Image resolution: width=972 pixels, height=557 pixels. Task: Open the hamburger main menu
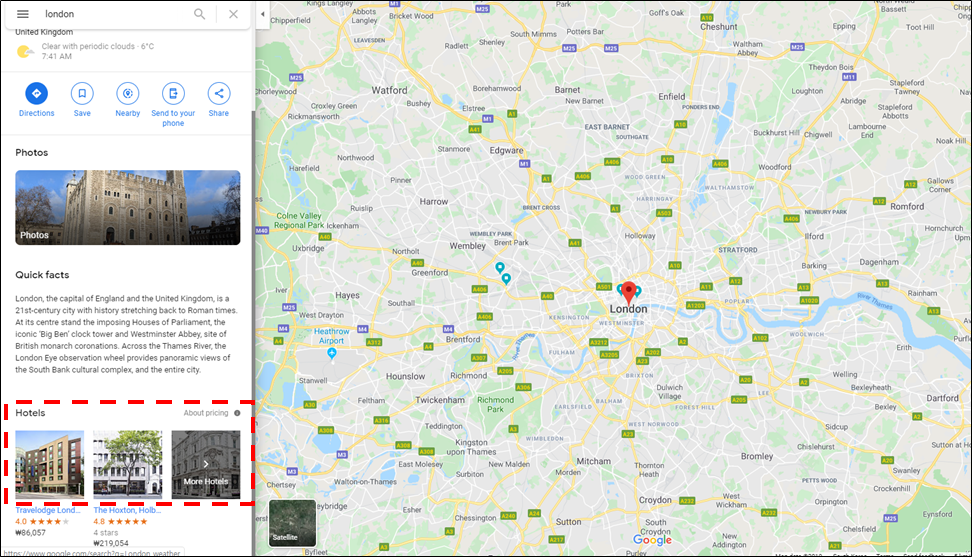coord(23,14)
